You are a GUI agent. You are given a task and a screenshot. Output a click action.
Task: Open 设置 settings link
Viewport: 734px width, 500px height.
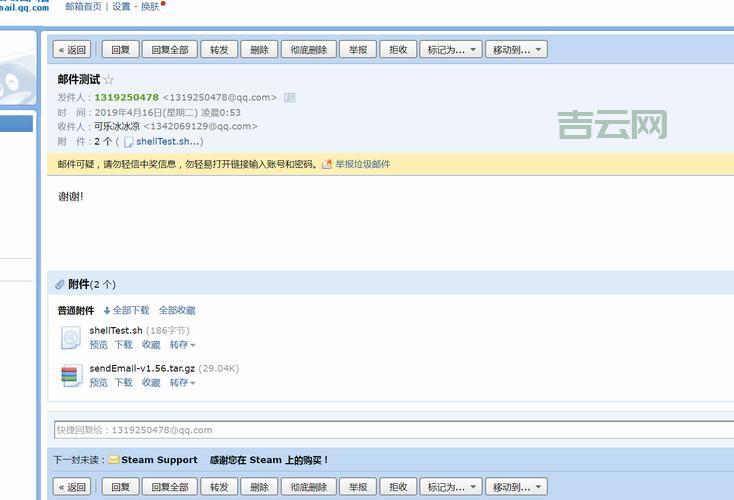coord(121,7)
